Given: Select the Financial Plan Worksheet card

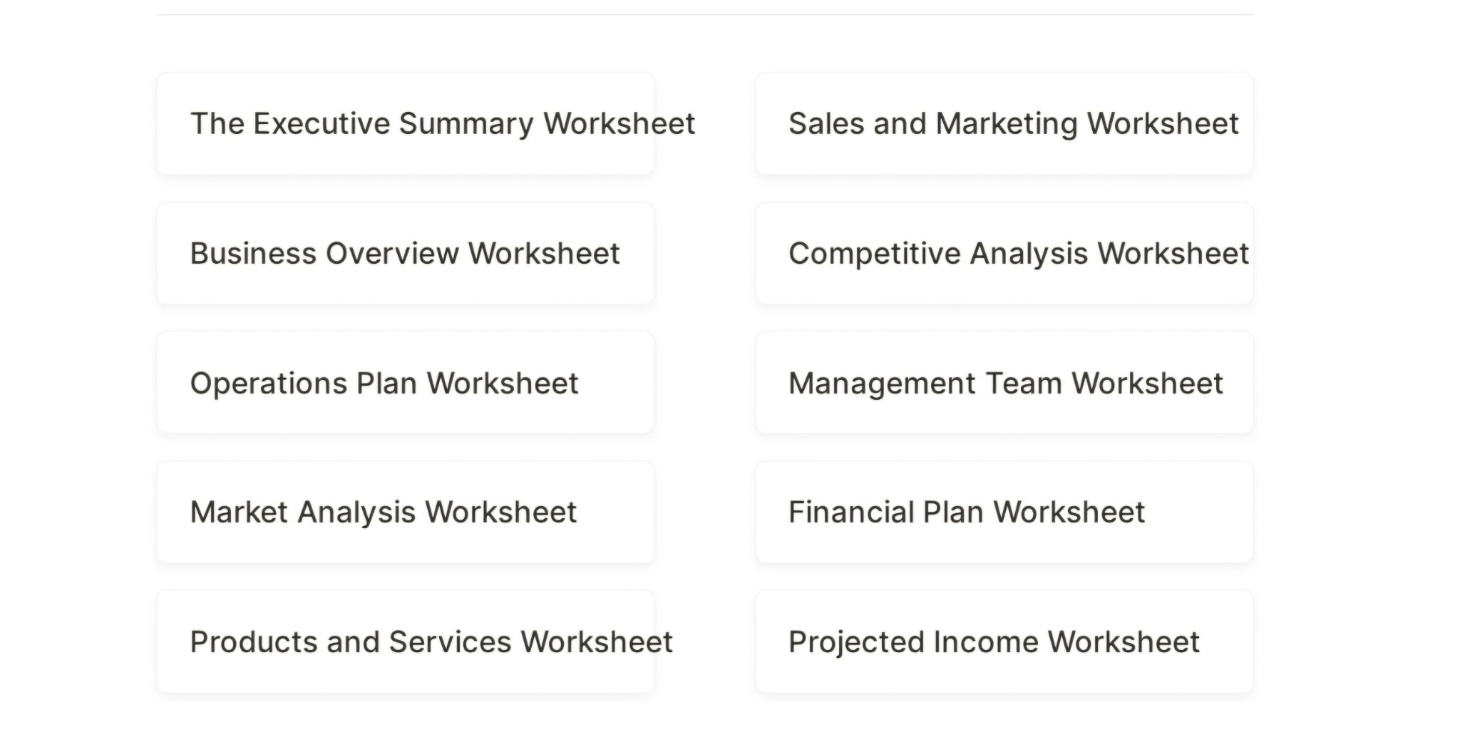Looking at the screenshot, I should (1005, 512).
